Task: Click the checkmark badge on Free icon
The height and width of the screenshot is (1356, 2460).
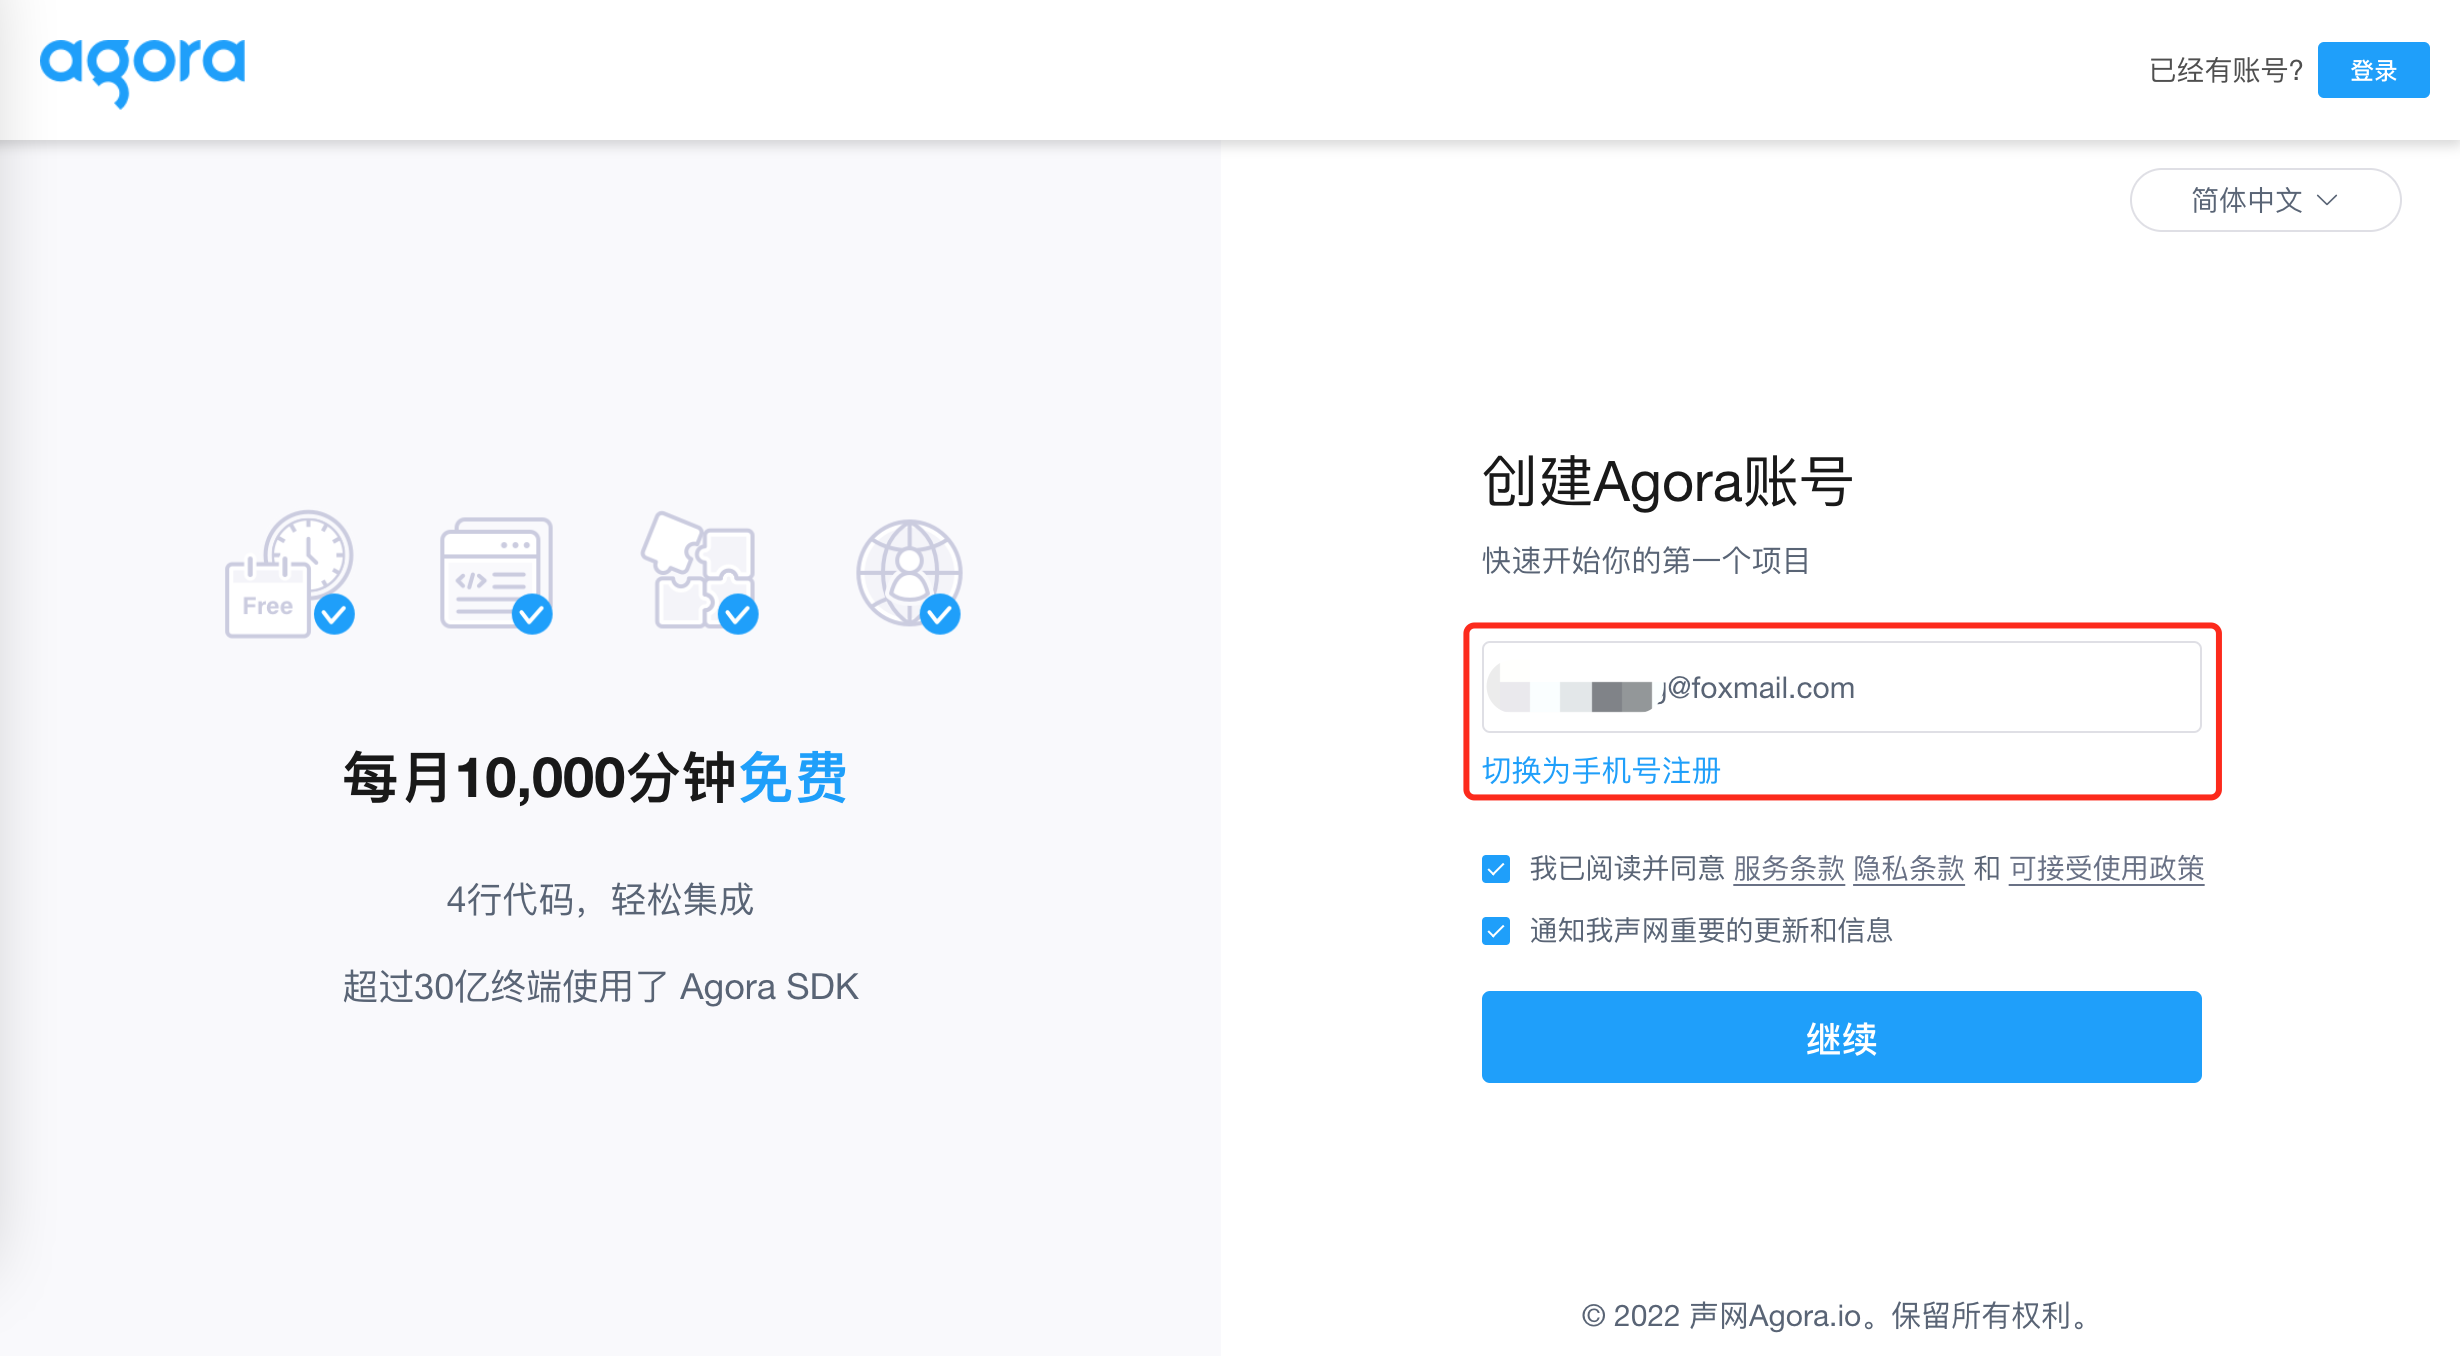Action: pos(334,614)
